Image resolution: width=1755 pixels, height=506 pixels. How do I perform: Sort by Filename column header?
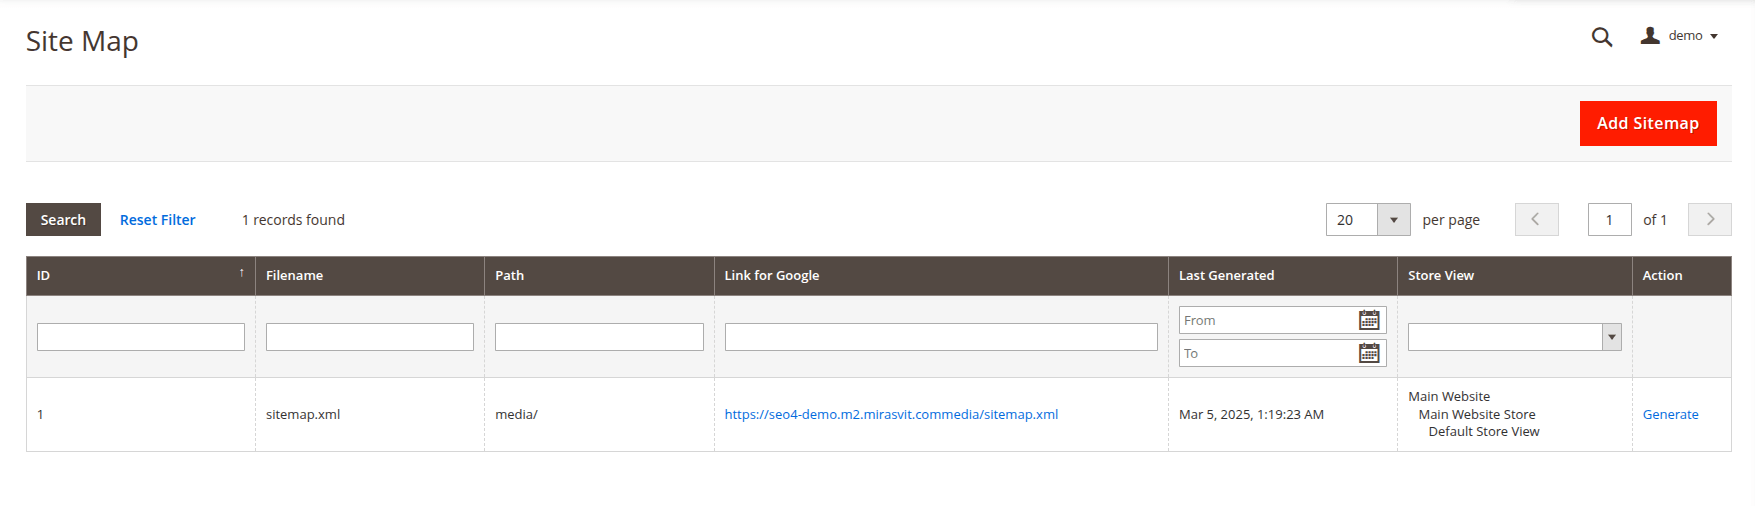(369, 275)
